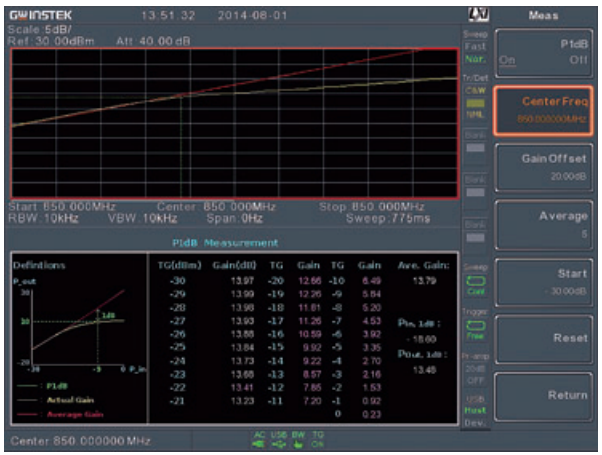Click the P1dB green line legend swatch
This screenshot has width=602, height=455.
[x=27, y=386]
